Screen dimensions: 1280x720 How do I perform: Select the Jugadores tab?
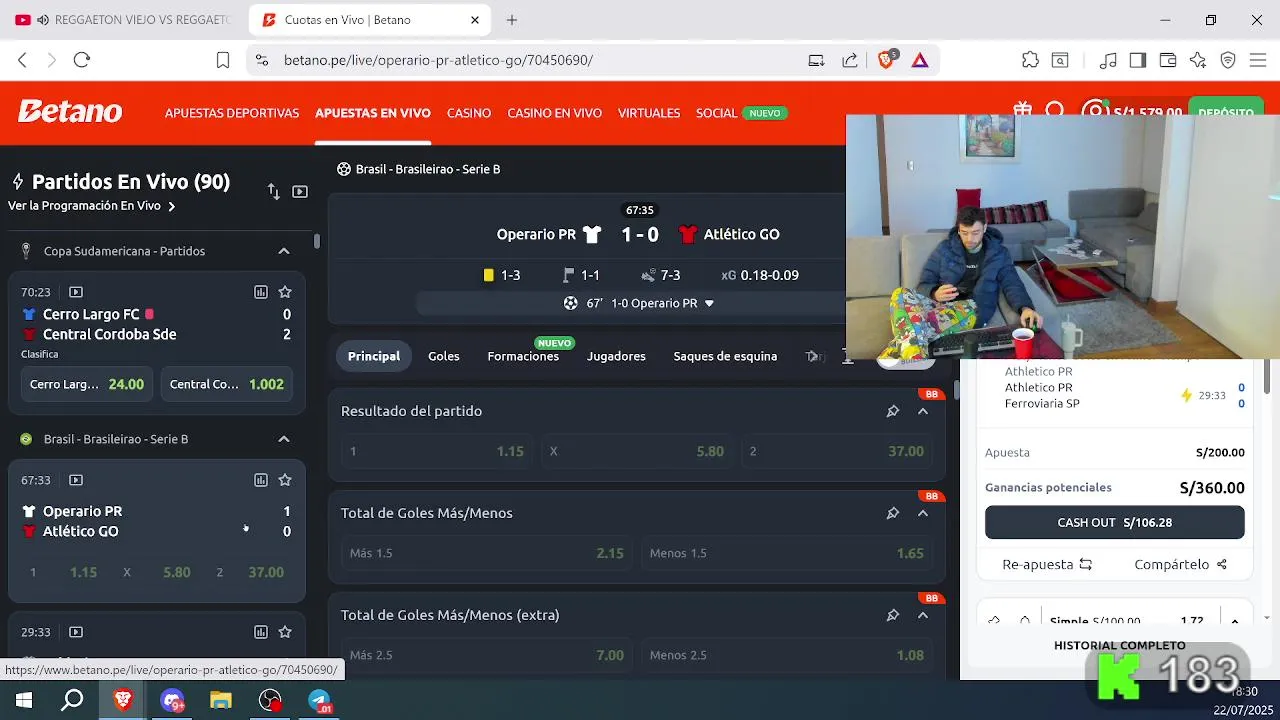616,356
